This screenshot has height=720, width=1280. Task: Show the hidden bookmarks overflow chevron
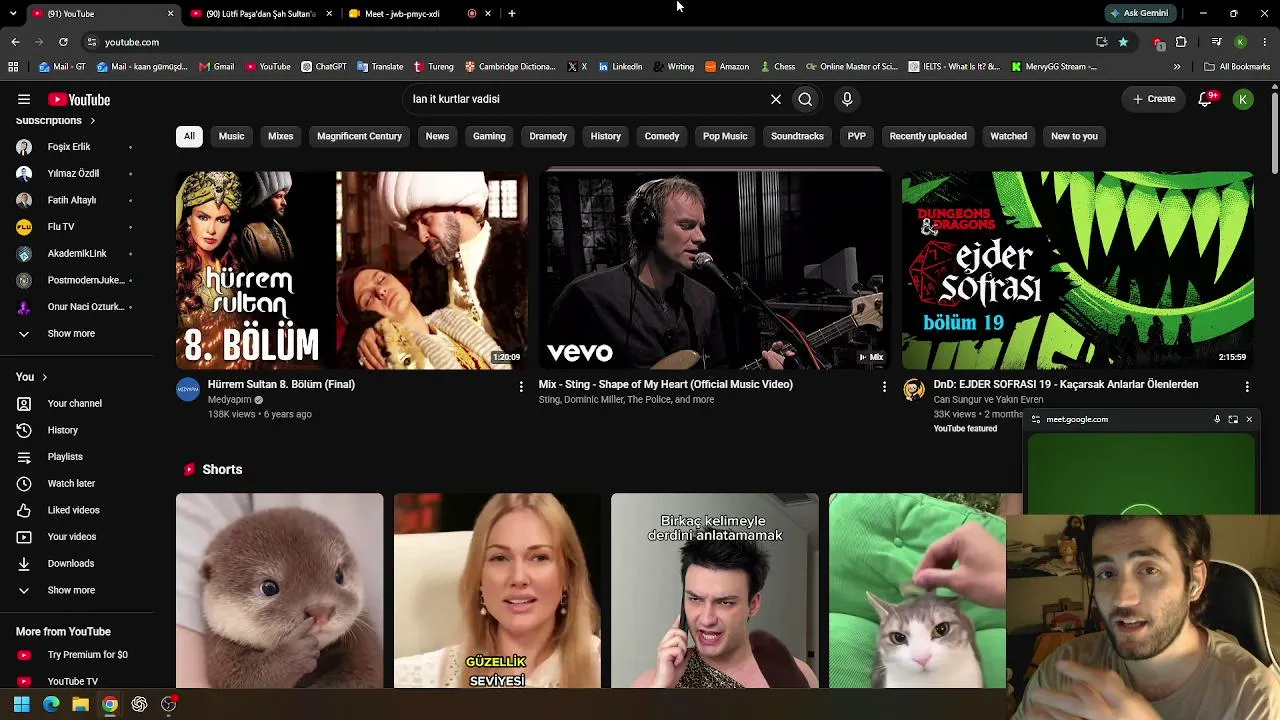[x=1177, y=67]
